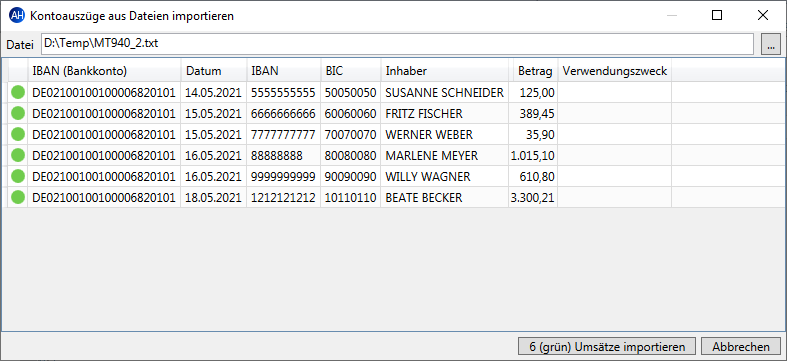Click the date 14.05.2021

(x=213, y=93)
